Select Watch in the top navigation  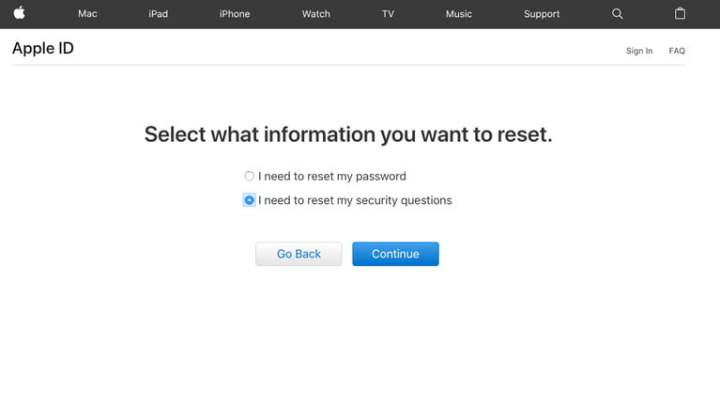click(x=316, y=14)
